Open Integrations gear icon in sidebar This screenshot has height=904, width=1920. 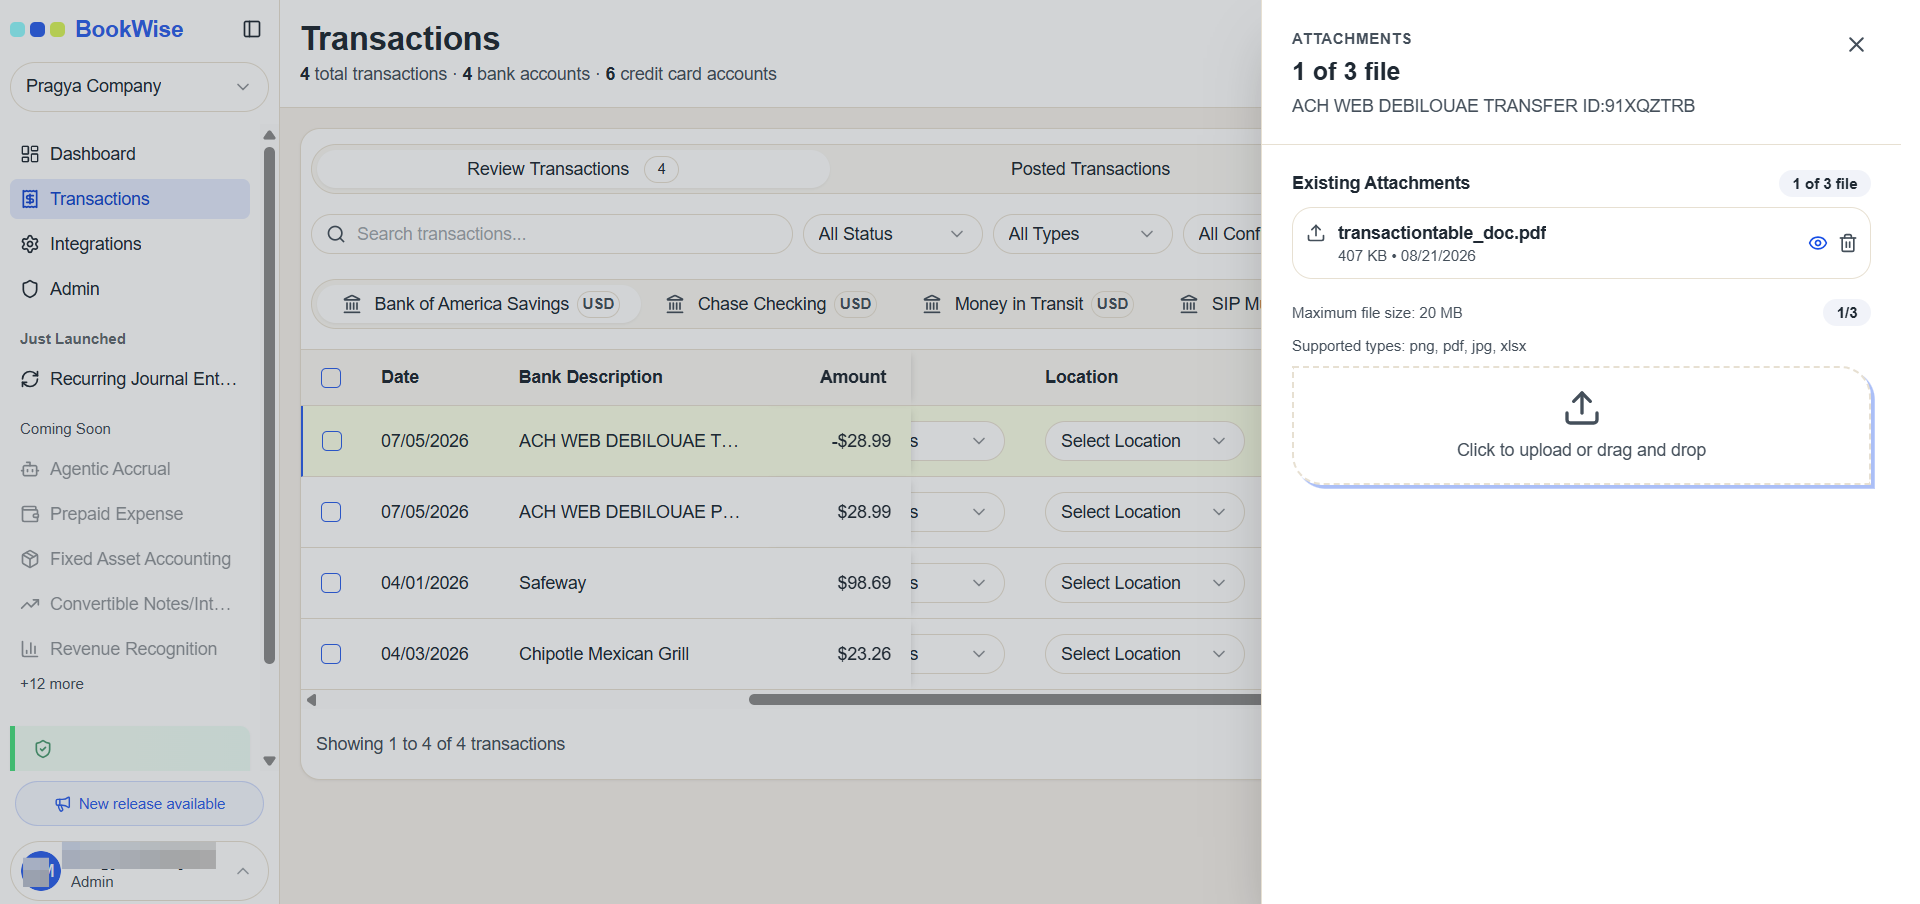click(30, 244)
